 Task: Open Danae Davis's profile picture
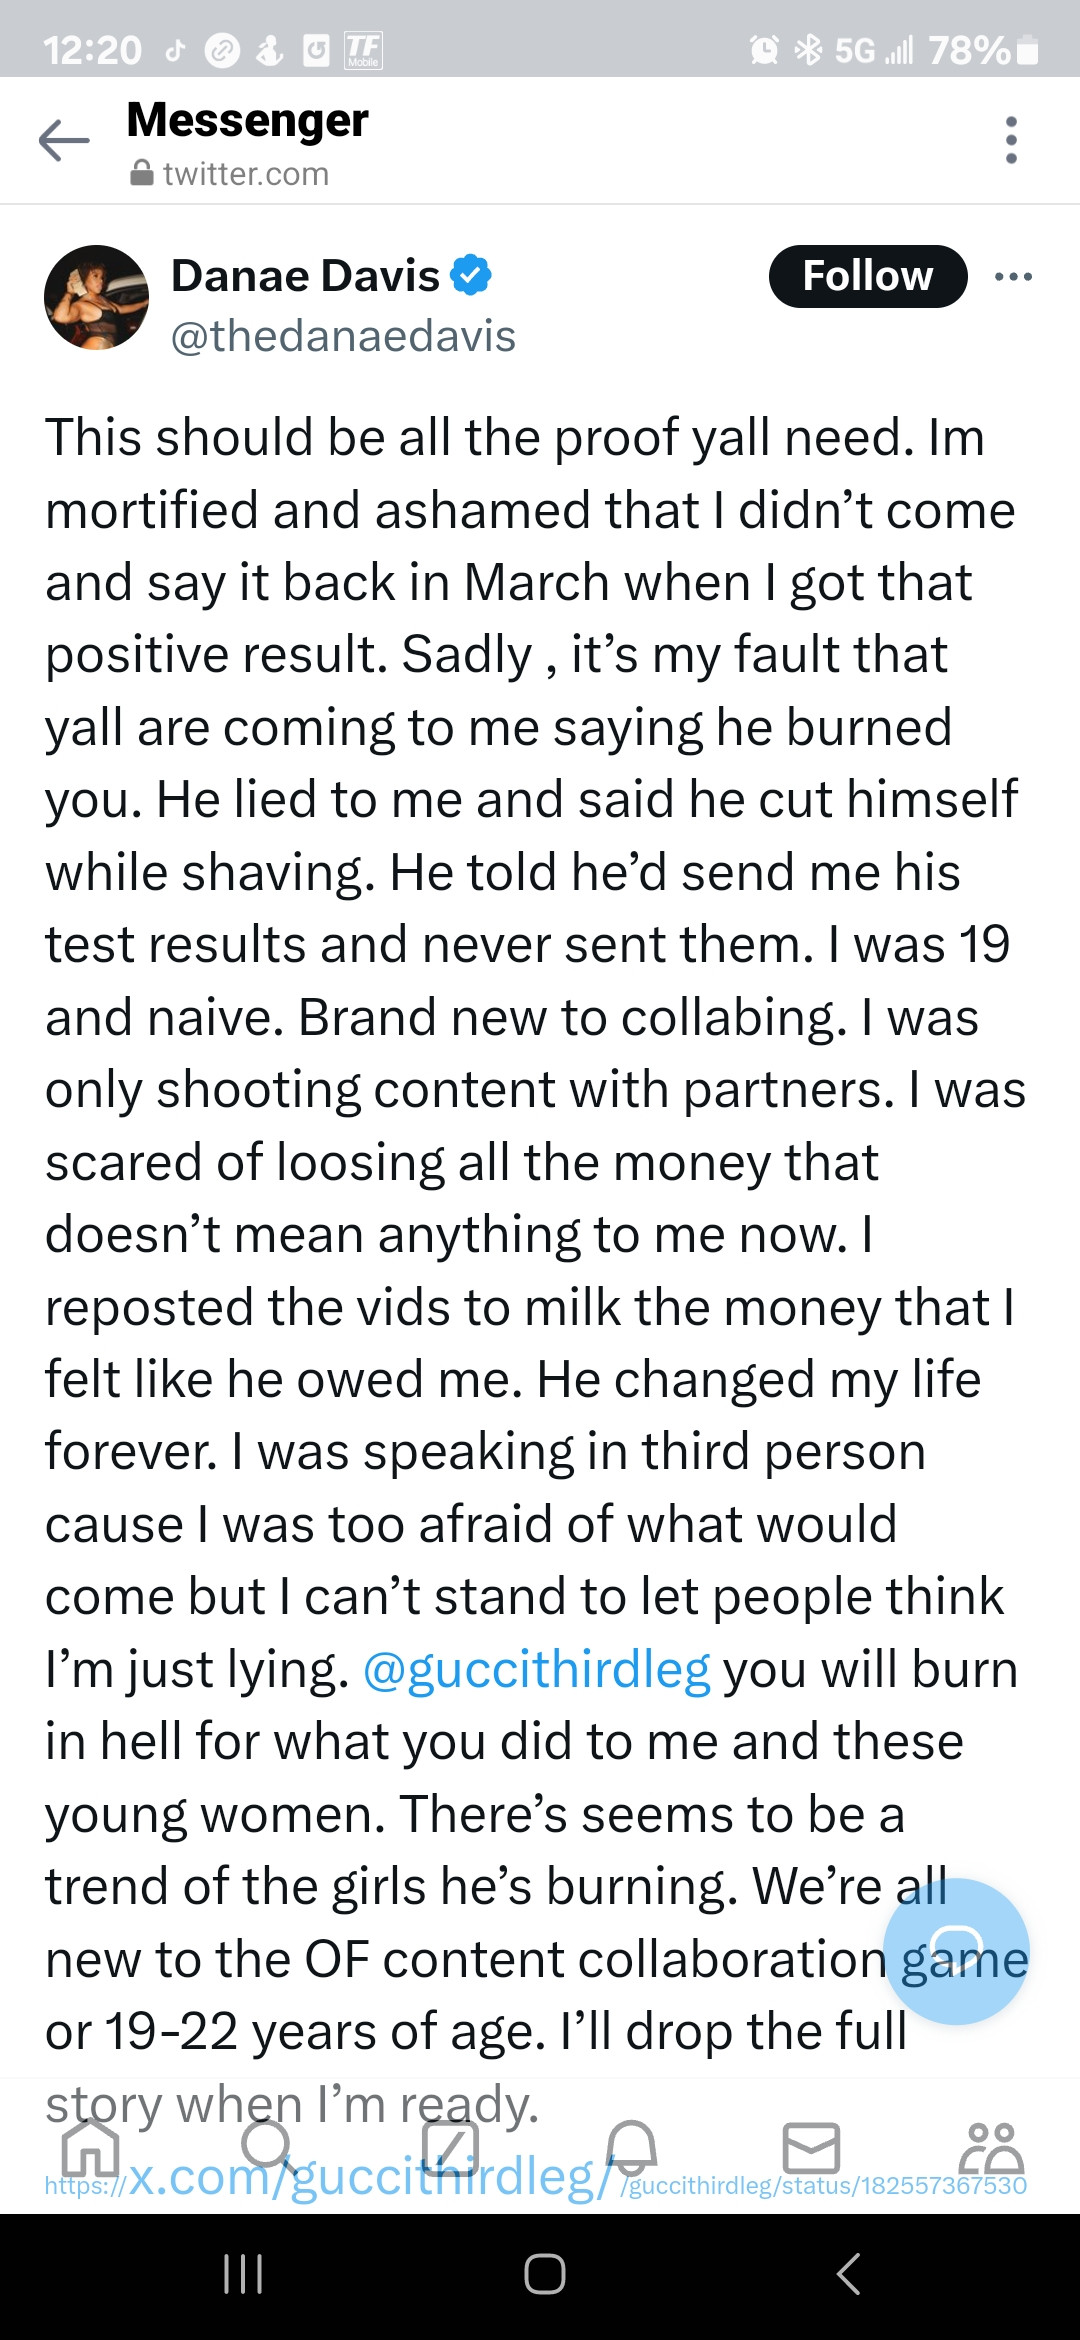(x=97, y=297)
